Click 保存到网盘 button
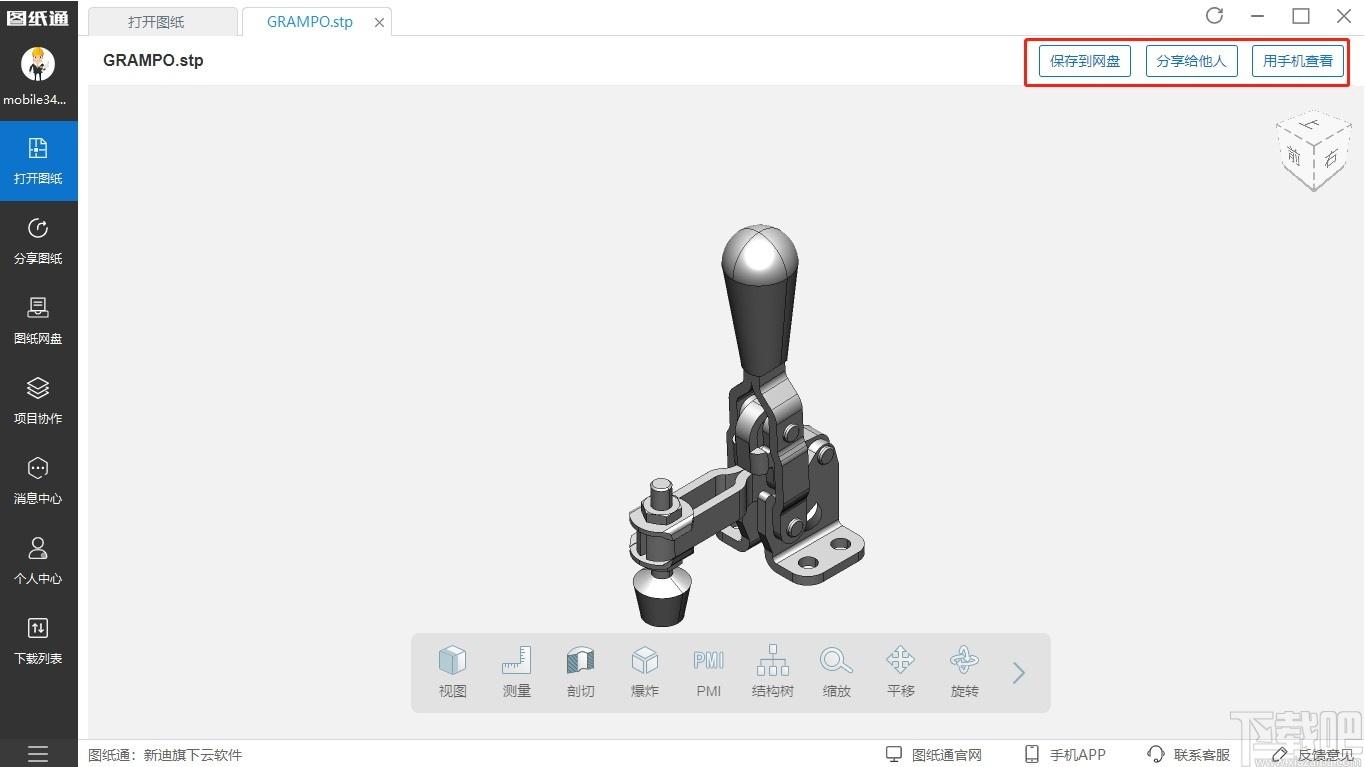The width and height of the screenshot is (1365, 767). (1085, 61)
